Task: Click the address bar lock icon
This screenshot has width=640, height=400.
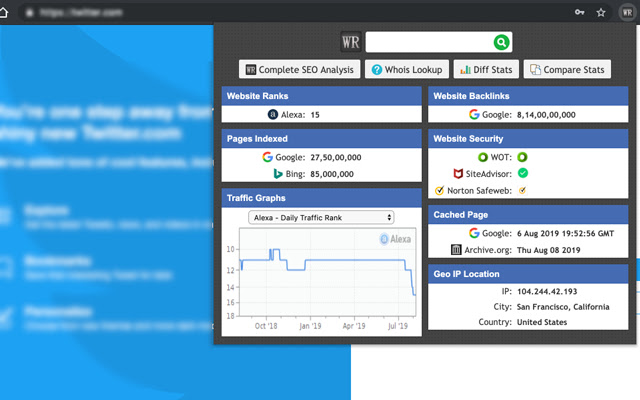Action: click(29, 13)
